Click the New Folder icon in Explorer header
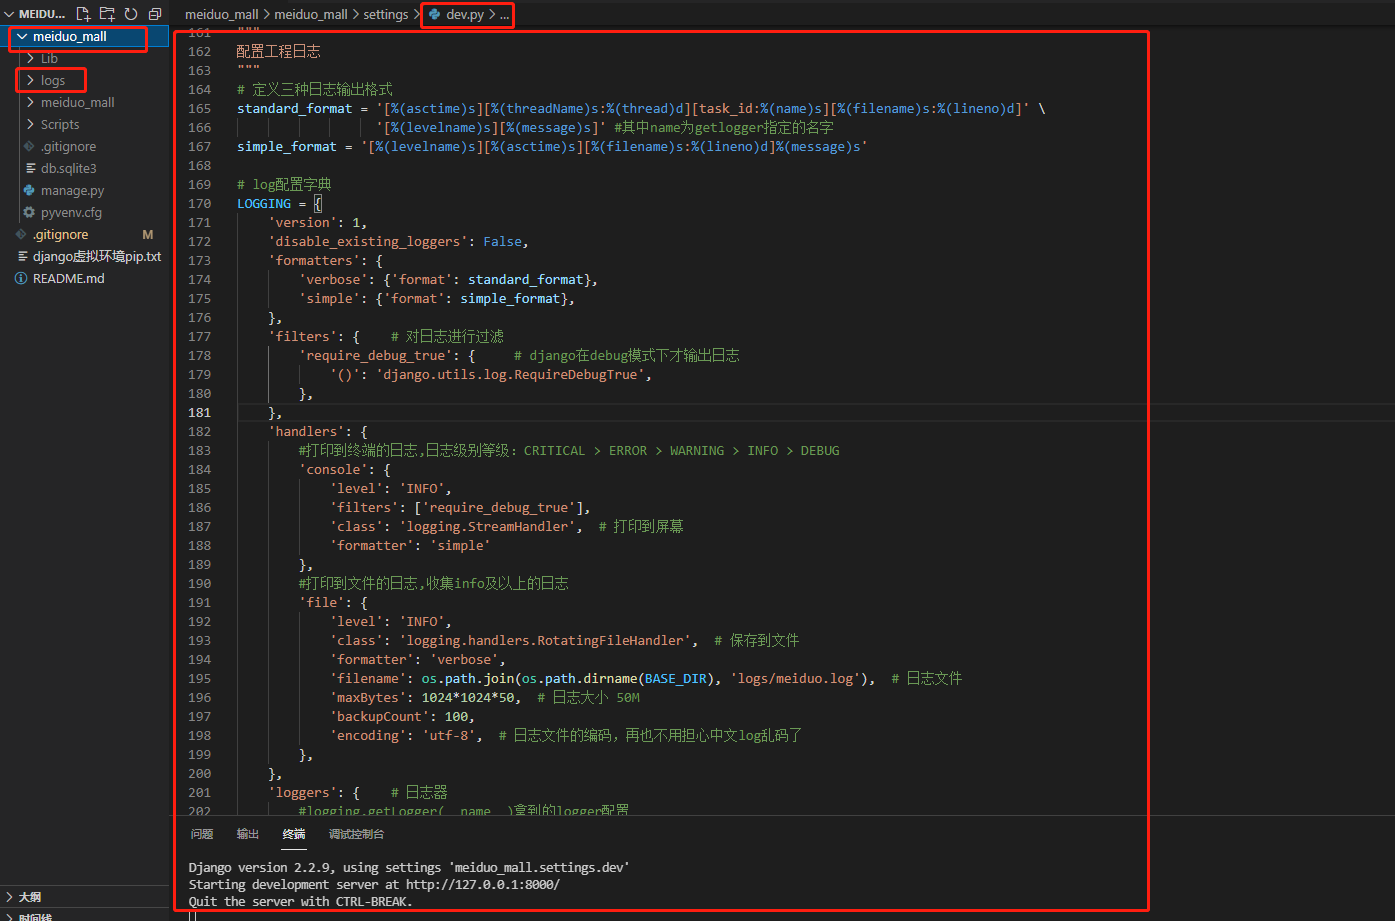Viewport: 1395px width, 921px height. click(107, 14)
